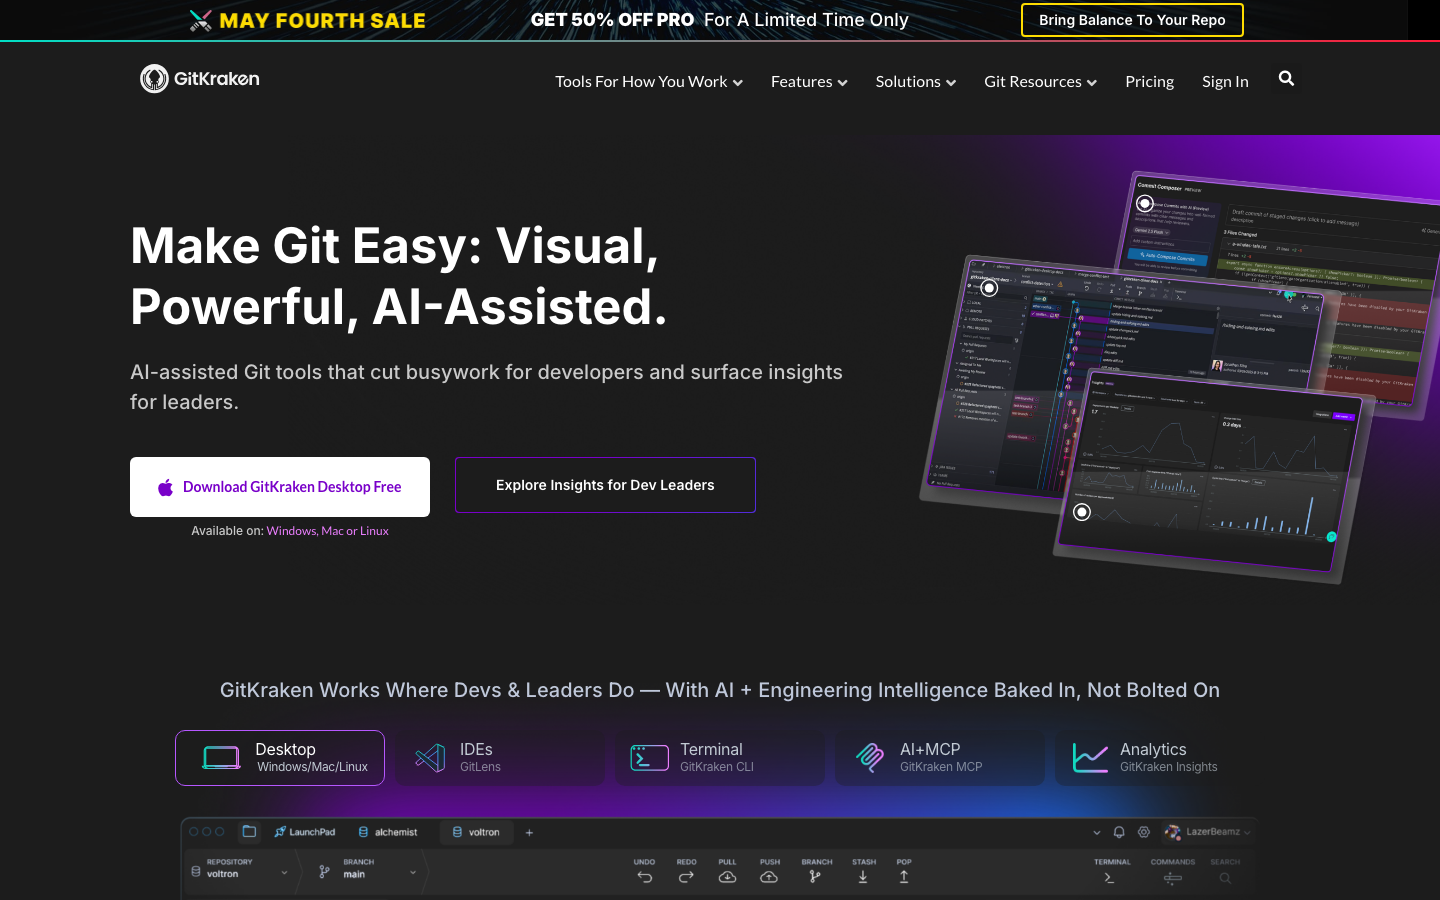The image size is (1440, 900).
Task: Click Bring Balance To Your Repo button
Action: [1132, 20]
